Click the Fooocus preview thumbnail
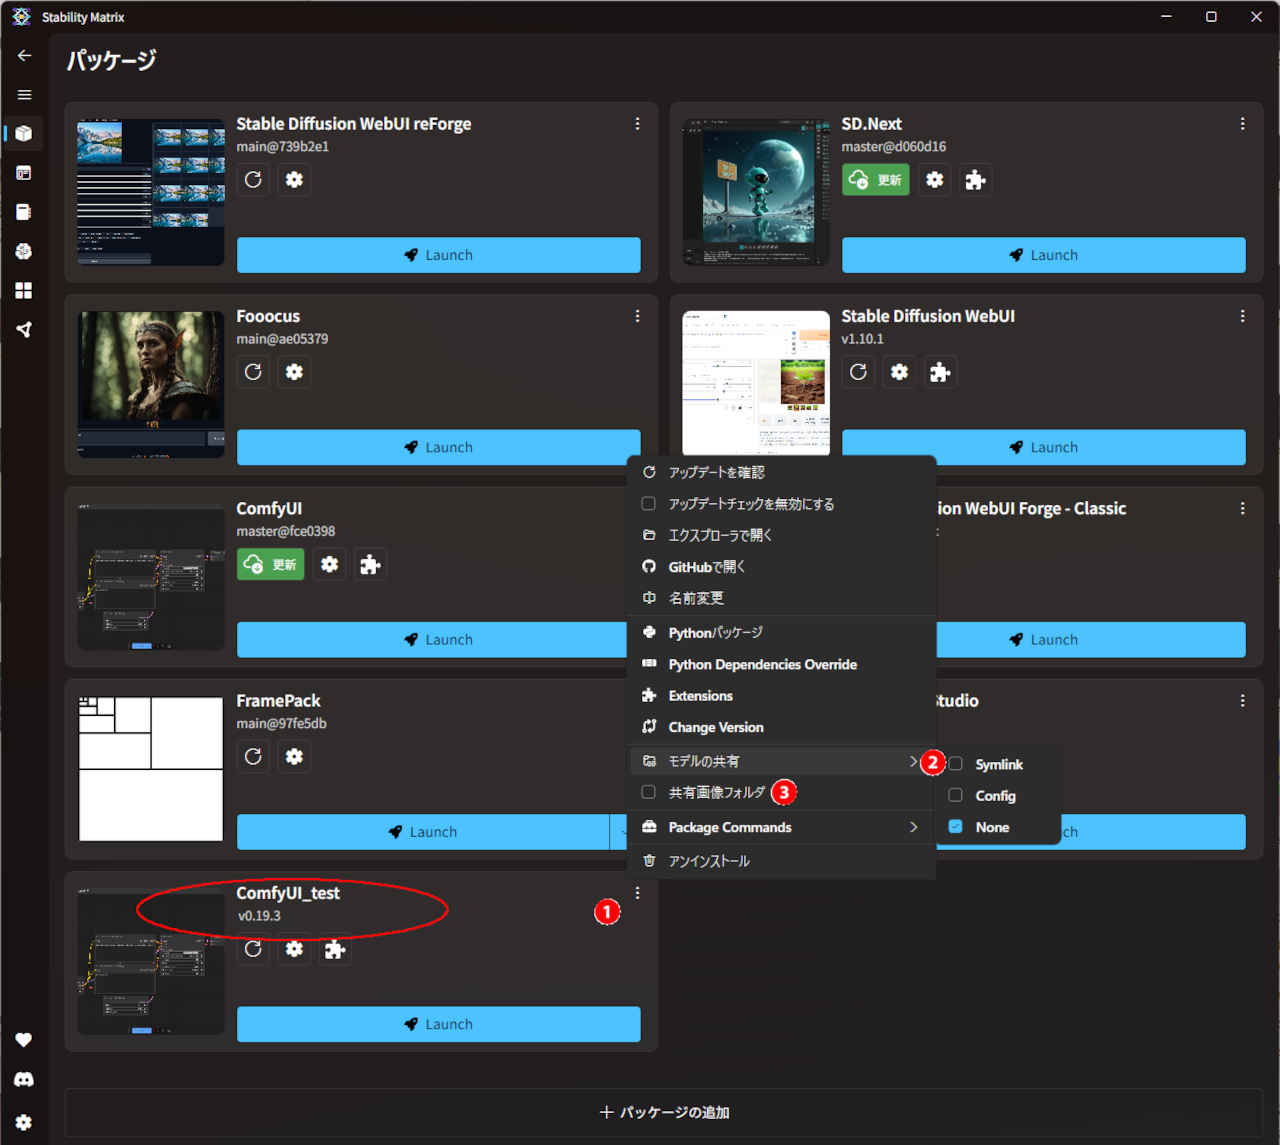Screen dimensions: 1280x1145 (x=151, y=385)
